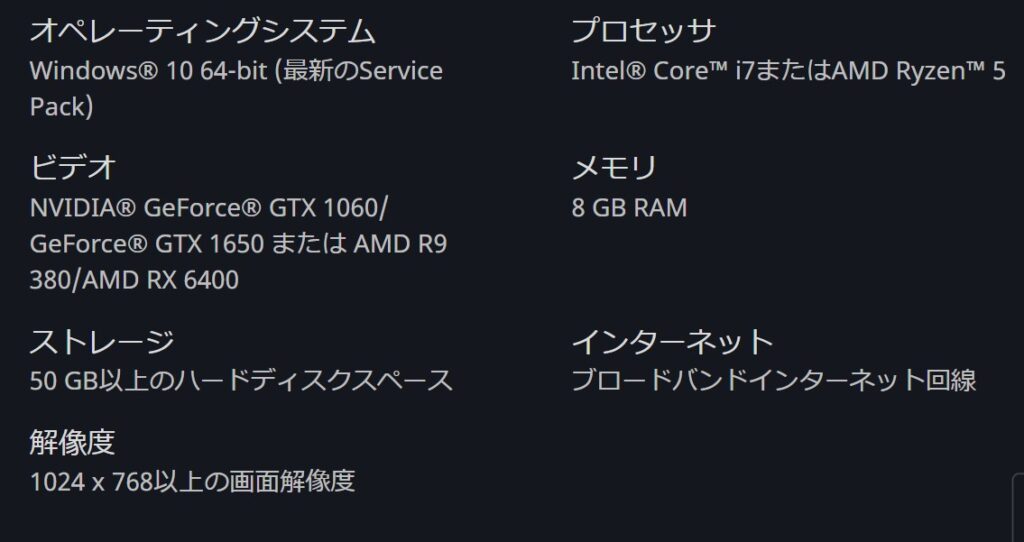Viewport: 1024px width, 542px height.
Task: Click the AMD R9 text in video specs
Action: [400, 244]
